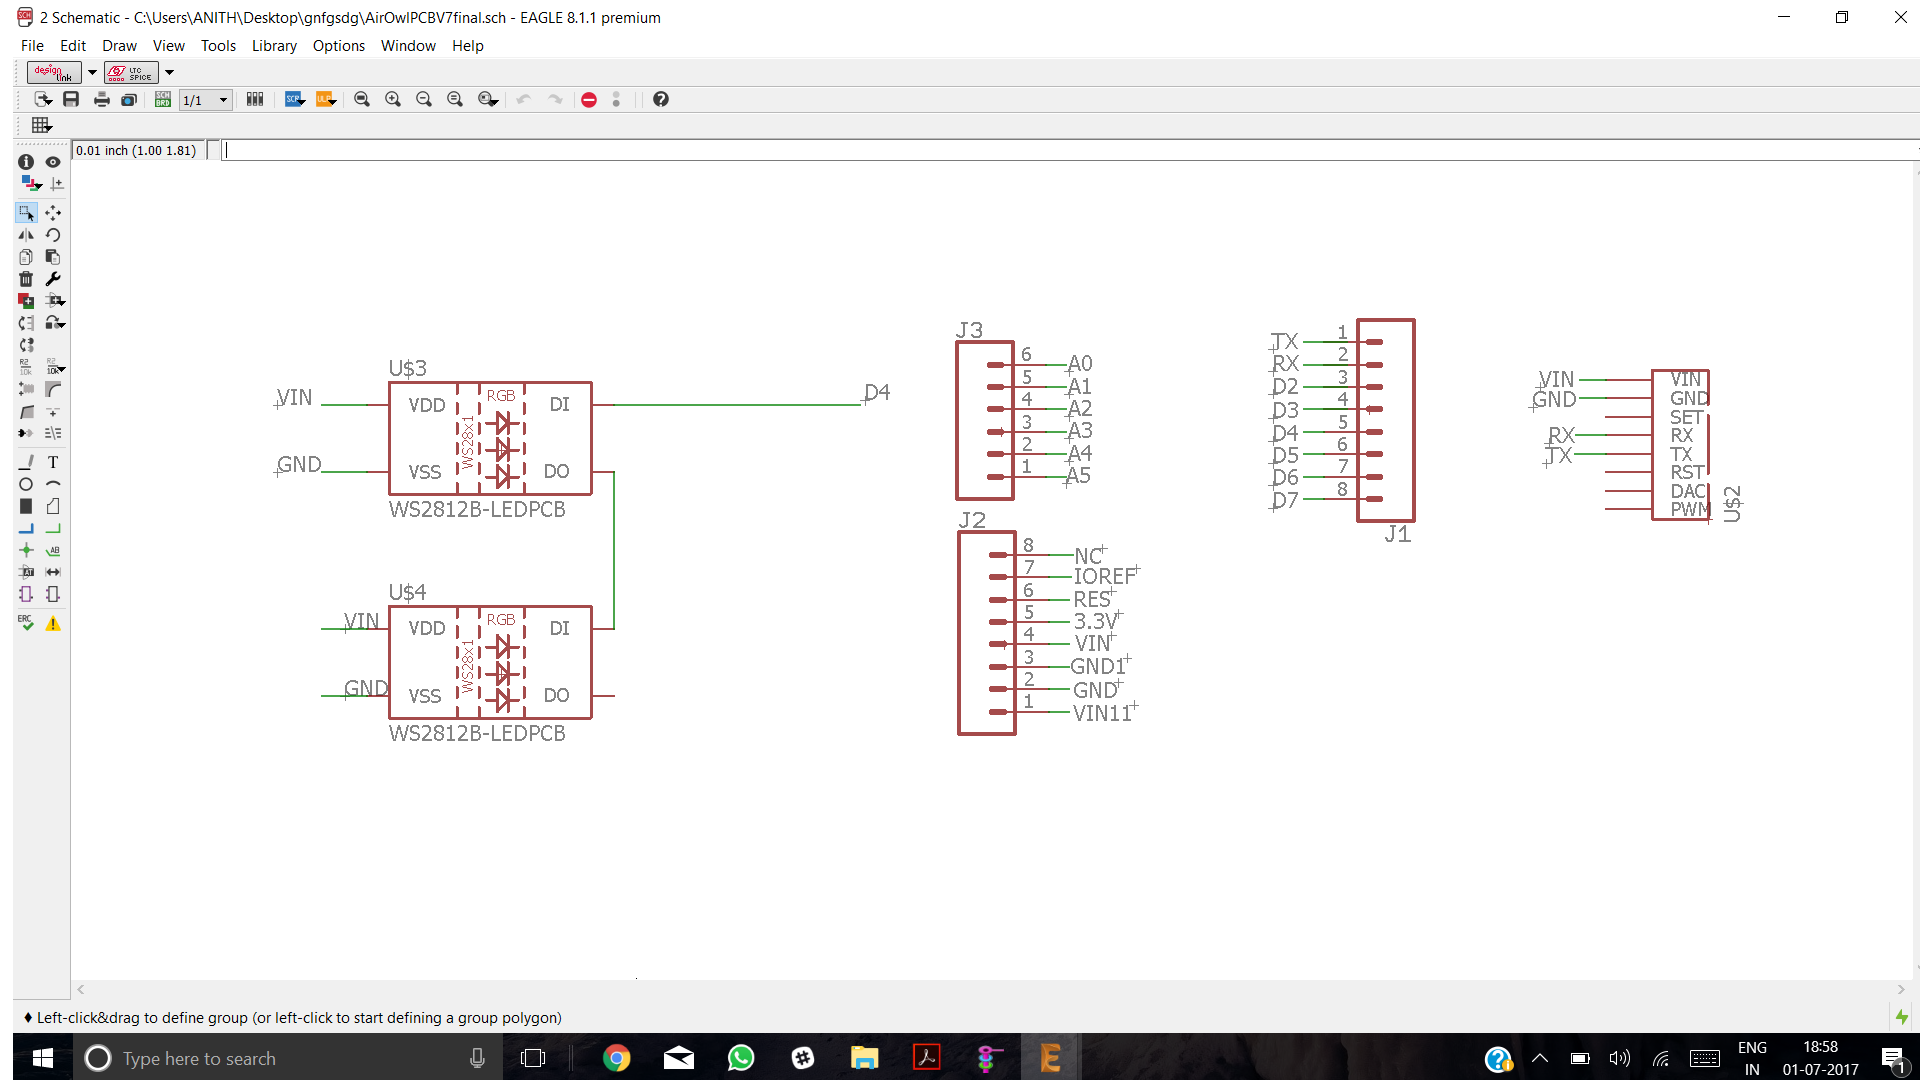Open the Library menu
The image size is (1920, 1080).
[x=274, y=46]
